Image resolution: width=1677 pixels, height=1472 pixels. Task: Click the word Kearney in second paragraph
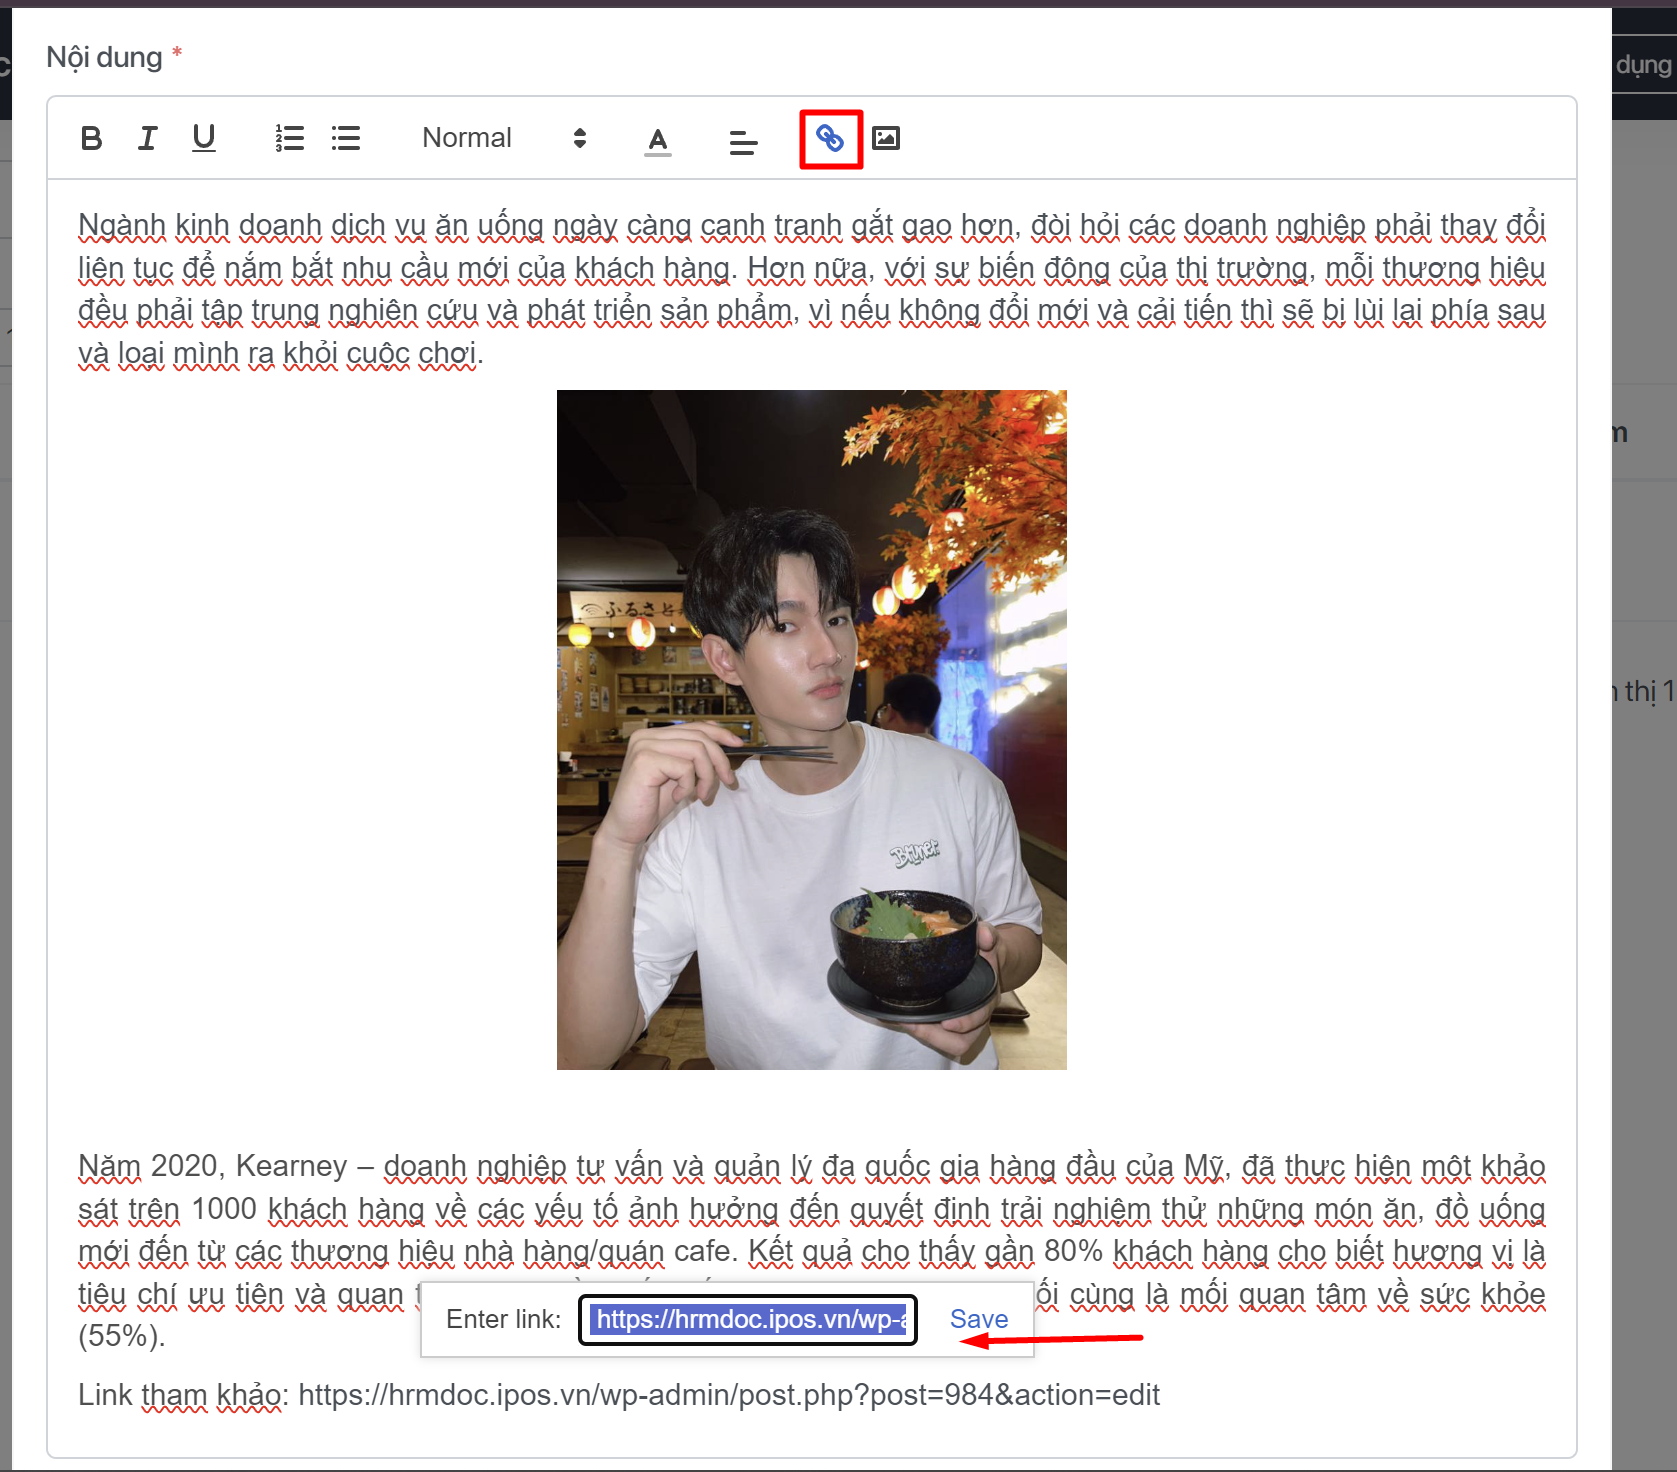pos(291,1166)
